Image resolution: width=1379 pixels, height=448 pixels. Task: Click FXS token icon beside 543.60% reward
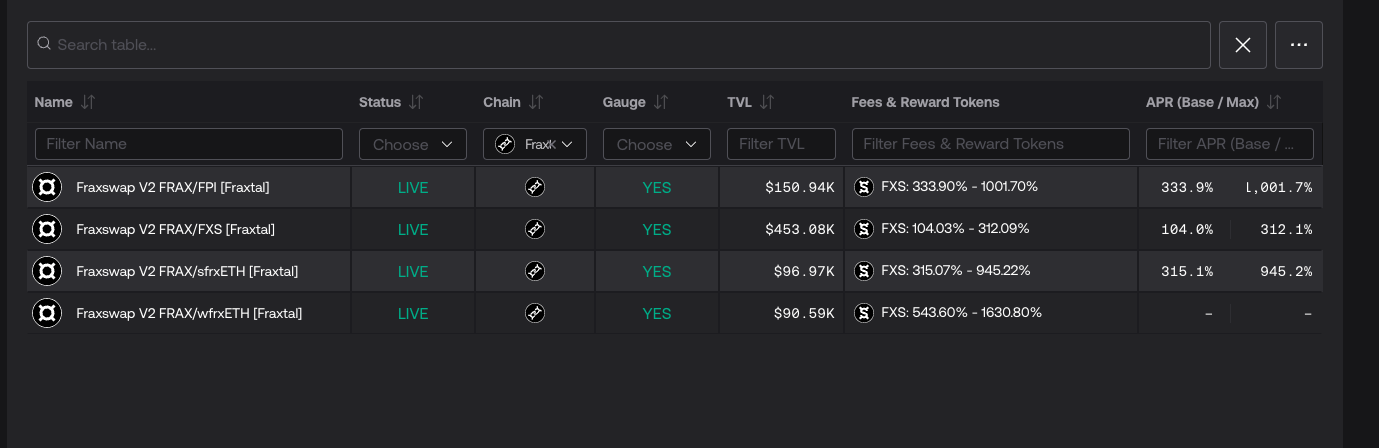point(864,313)
